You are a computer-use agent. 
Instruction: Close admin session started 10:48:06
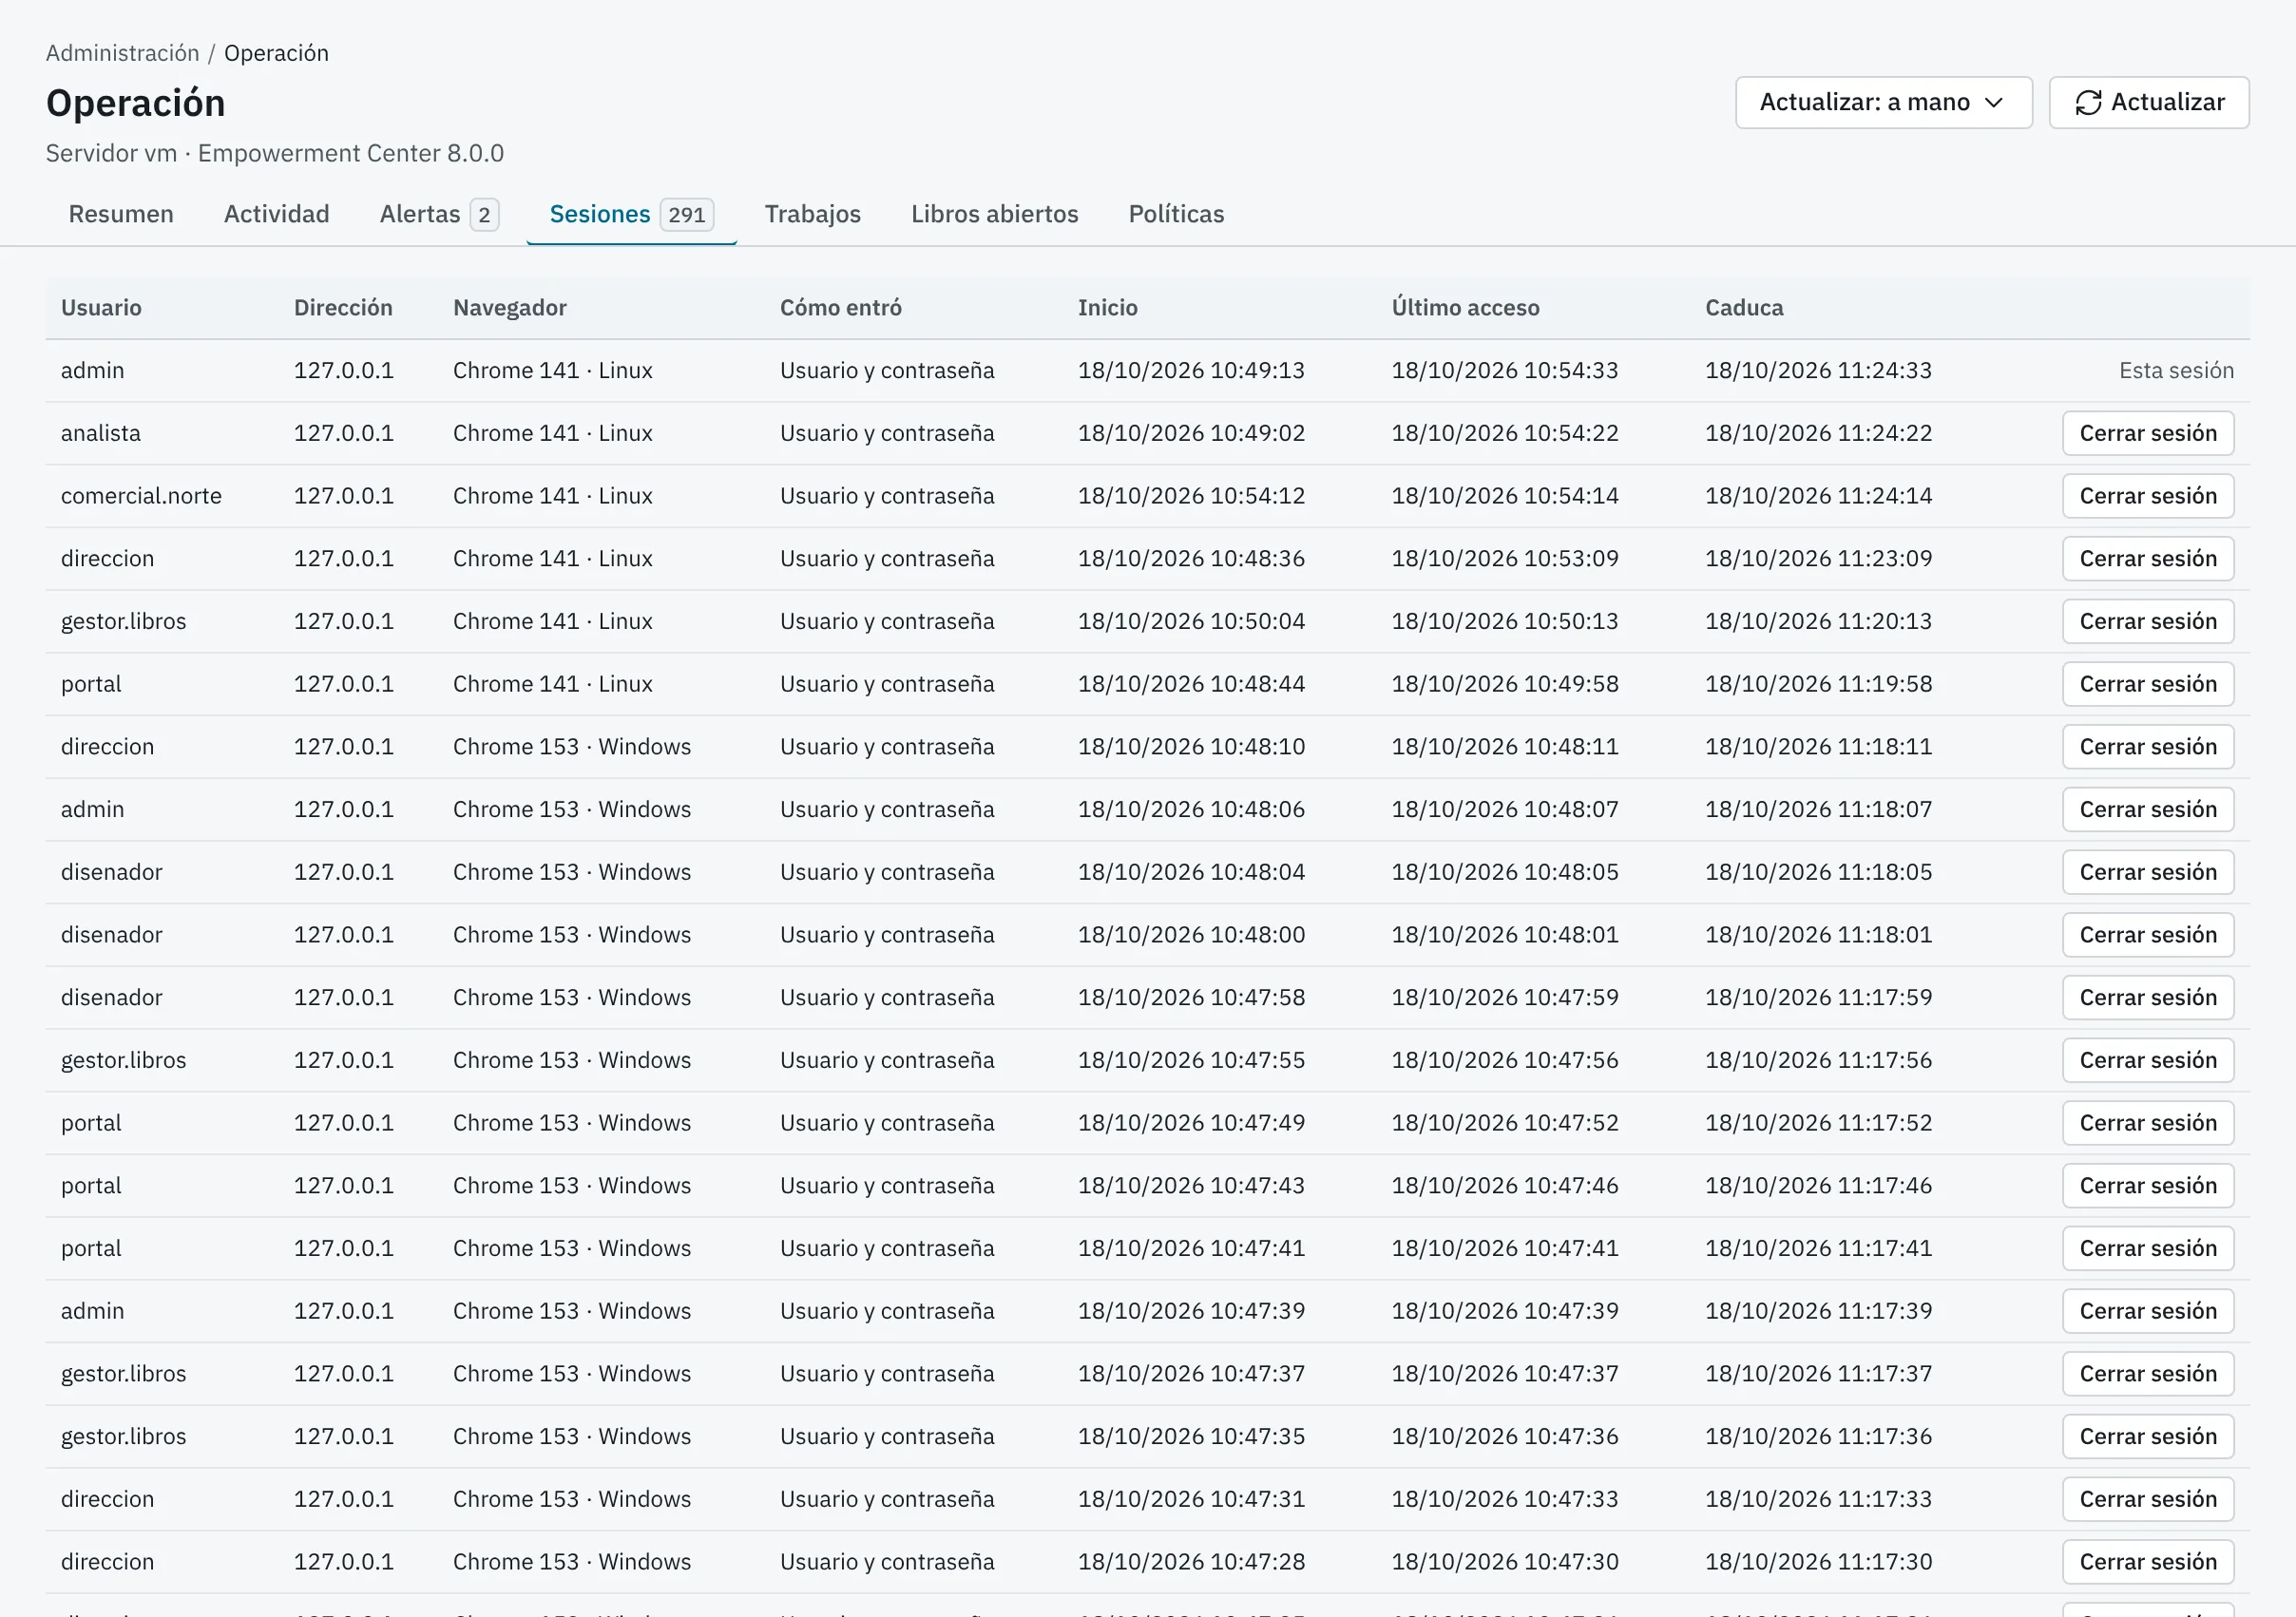pyautogui.click(x=2147, y=809)
